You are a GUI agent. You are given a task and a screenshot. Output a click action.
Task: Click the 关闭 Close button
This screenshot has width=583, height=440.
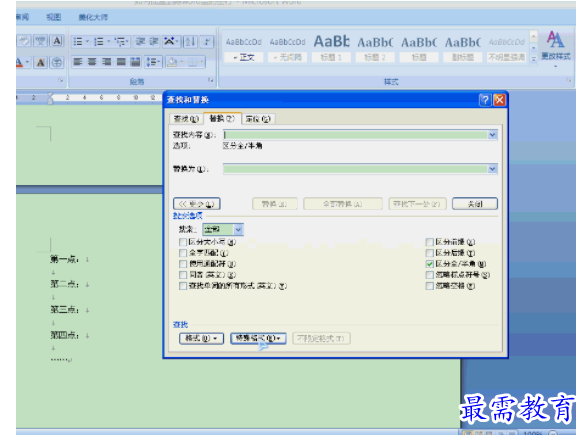[x=475, y=204]
